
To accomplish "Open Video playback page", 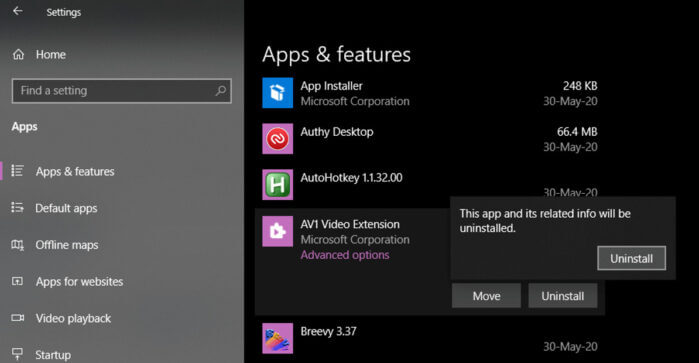I will click(74, 318).
